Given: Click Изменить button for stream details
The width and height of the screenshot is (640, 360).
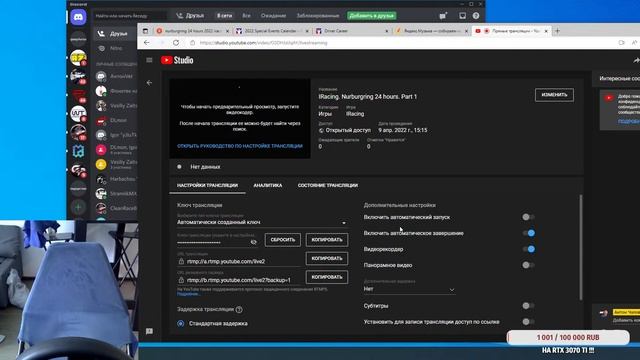Looking at the screenshot, I should click(x=554, y=95).
